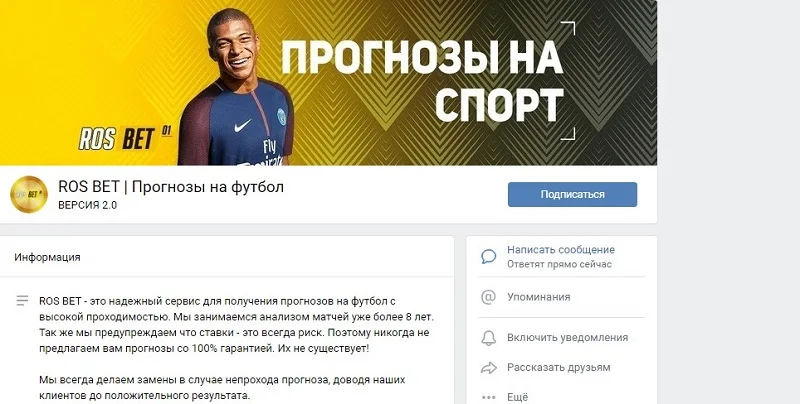The image size is (800, 404).
Task: Click the ВЕРСИЯ 2.0 status text
Action: [x=87, y=205]
